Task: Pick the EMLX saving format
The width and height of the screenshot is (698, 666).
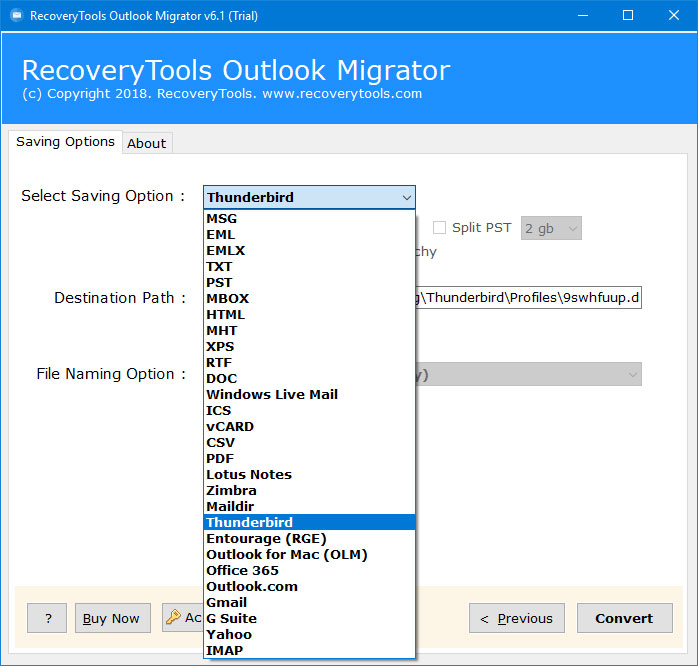Action: (x=309, y=251)
